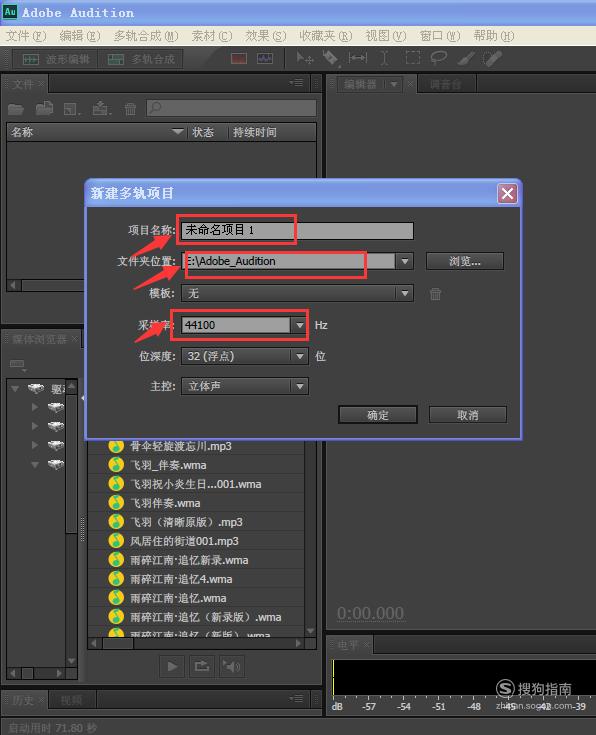
Task: Select the Slip tool
Action: tap(358, 58)
